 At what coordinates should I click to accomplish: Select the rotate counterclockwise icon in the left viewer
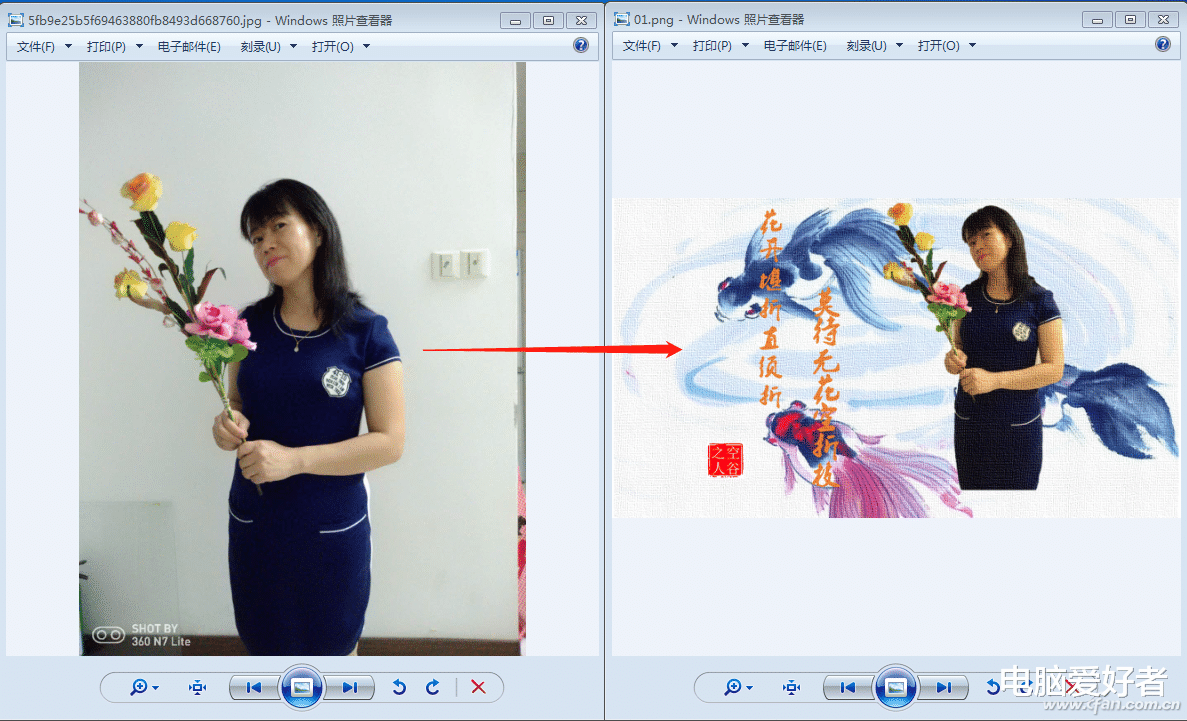pos(398,687)
